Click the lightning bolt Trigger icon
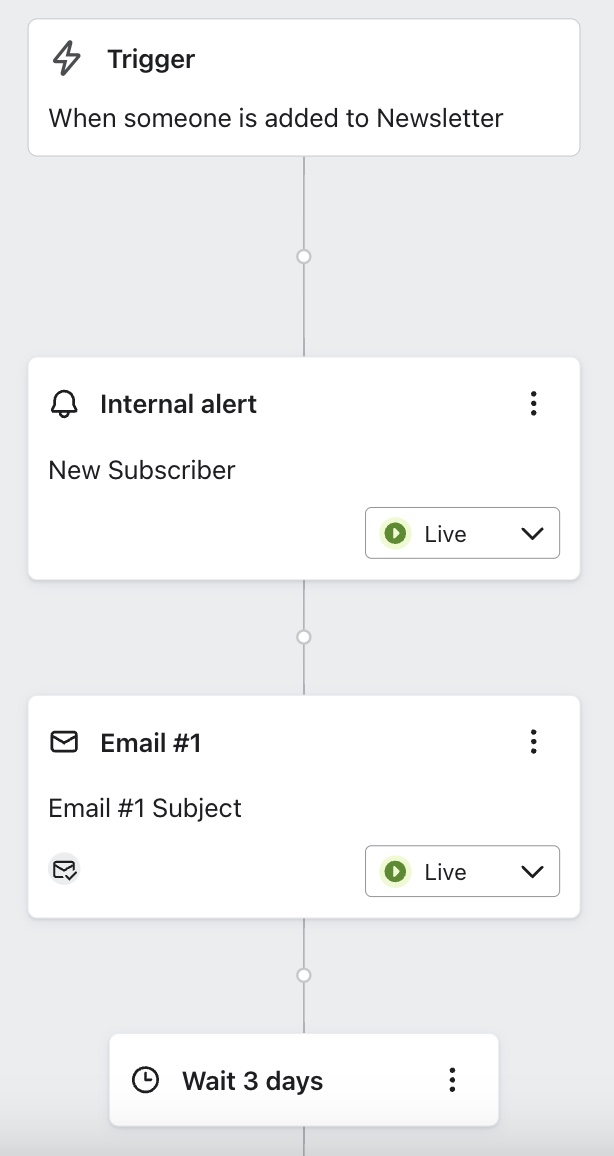Viewport: 614px width, 1156px height. point(63,59)
